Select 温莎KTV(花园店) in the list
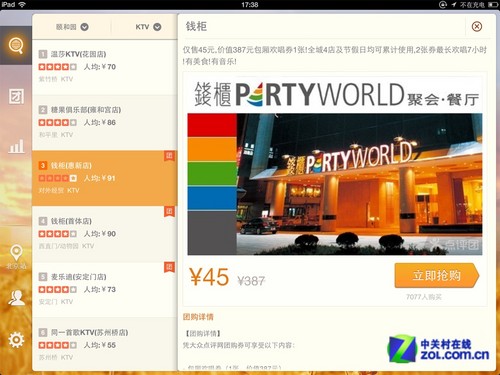This screenshot has width=500, height=375. (x=105, y=67)
